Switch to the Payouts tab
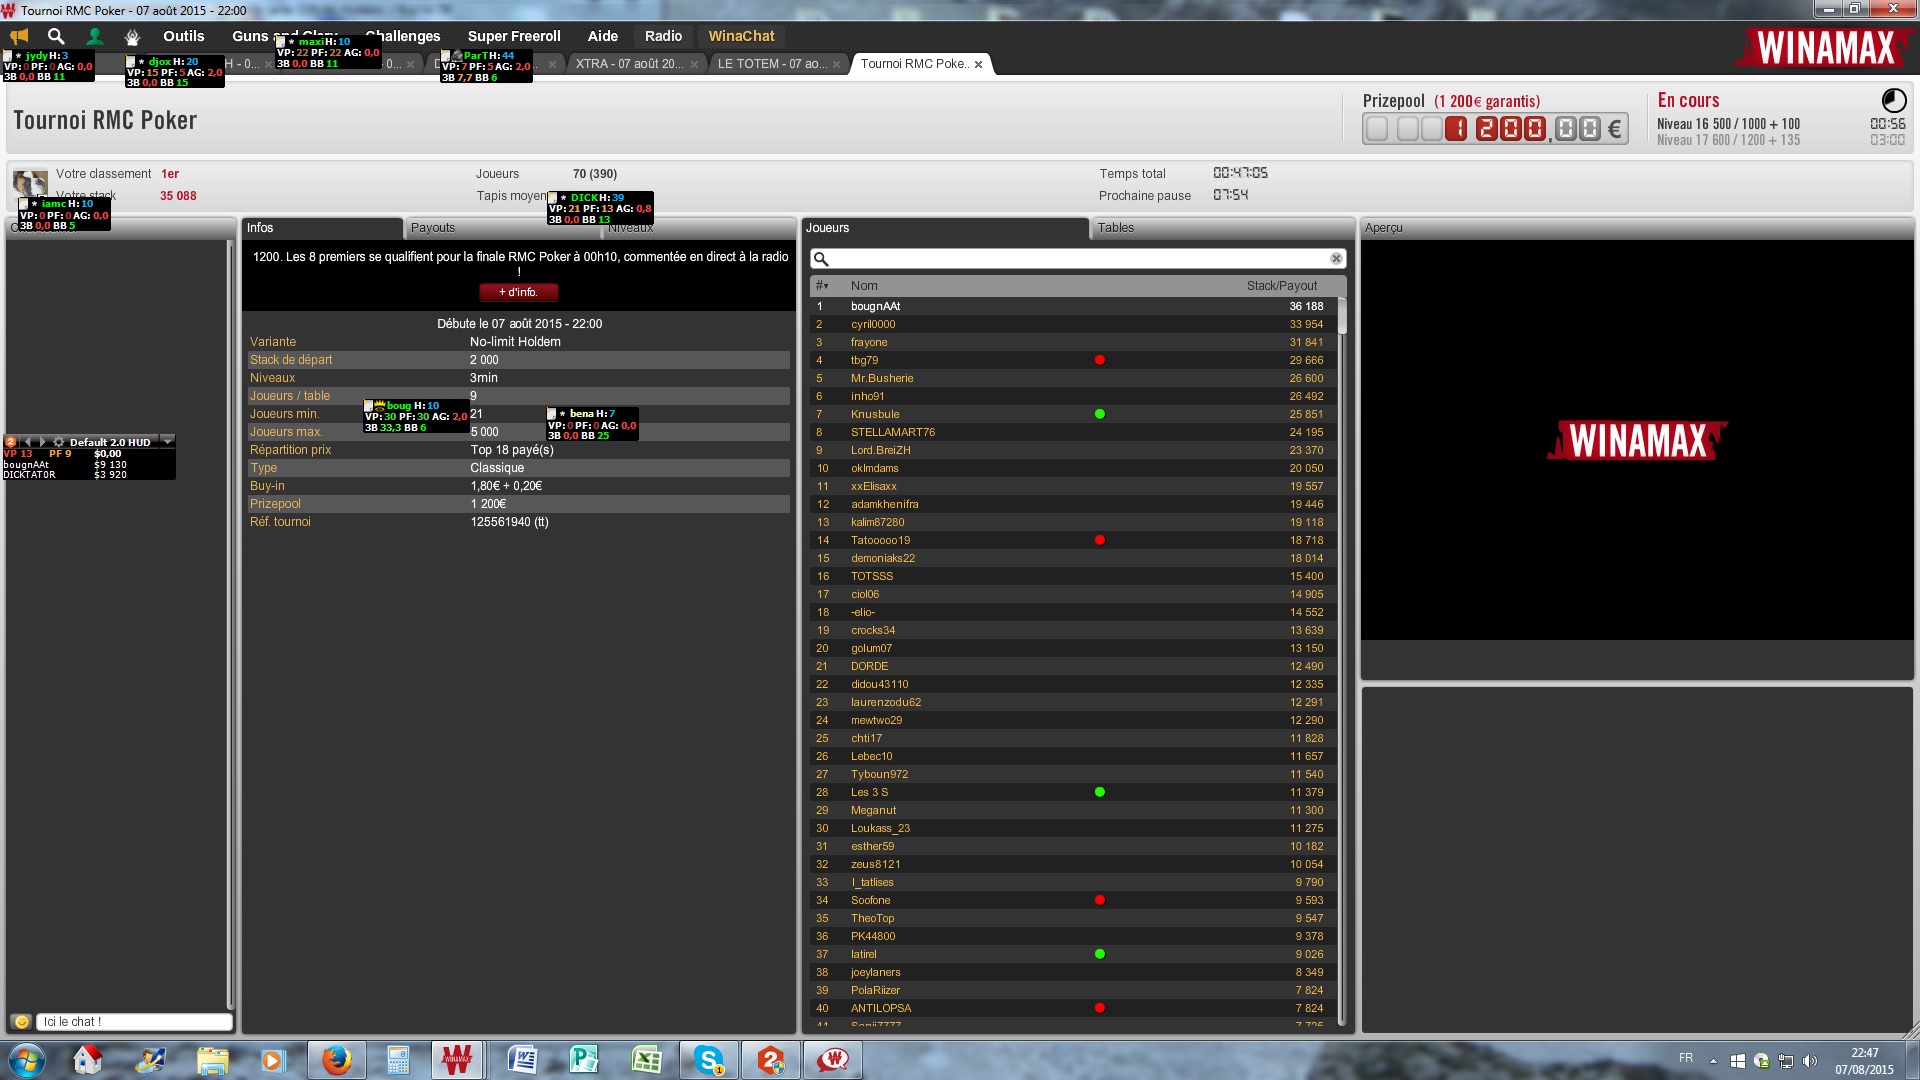The width and height of the screenshot is (1920, 1080). [433, 228]
